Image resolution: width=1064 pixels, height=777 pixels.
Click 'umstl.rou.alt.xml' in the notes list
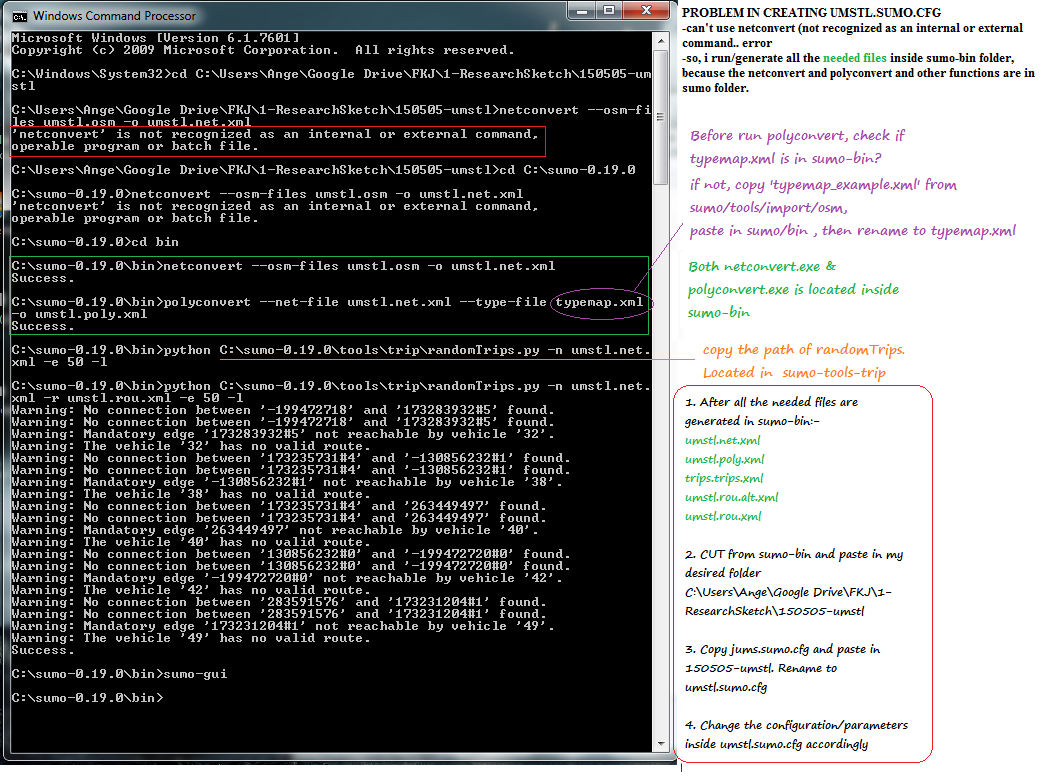pyautogui.click(x=732, y=497)
